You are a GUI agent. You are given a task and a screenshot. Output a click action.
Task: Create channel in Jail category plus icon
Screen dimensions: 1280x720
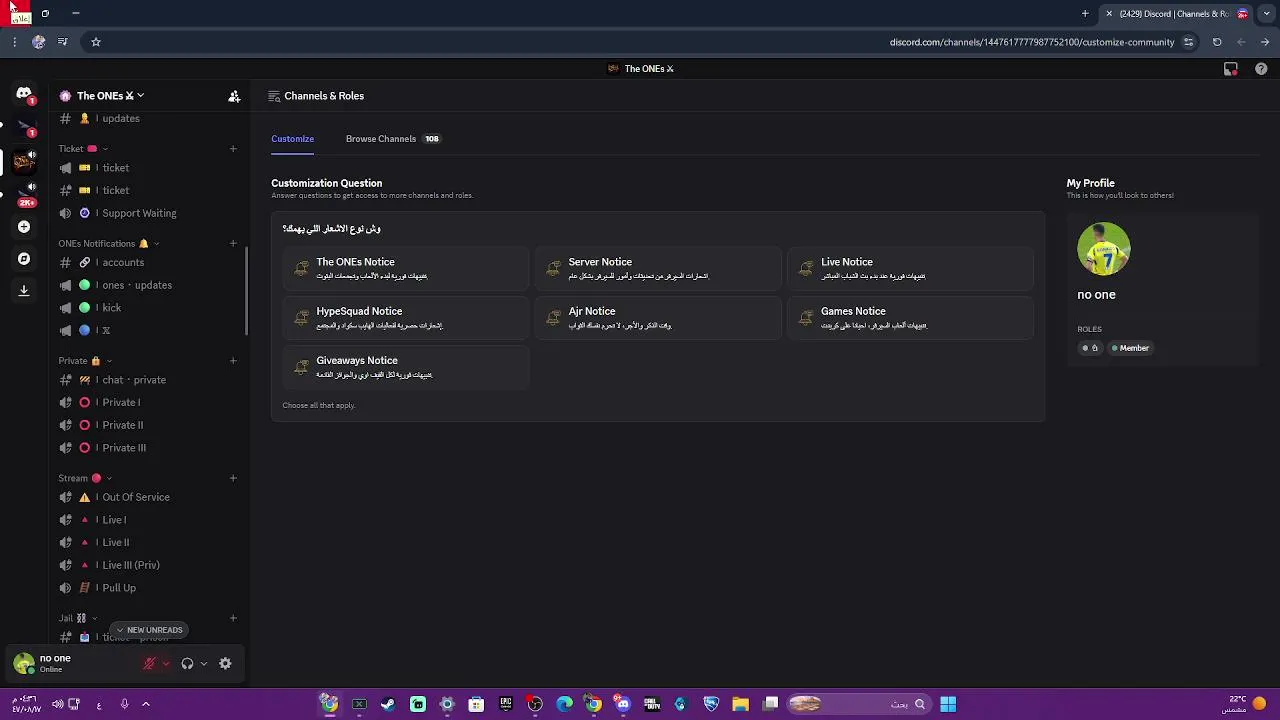tap(233, 618)
